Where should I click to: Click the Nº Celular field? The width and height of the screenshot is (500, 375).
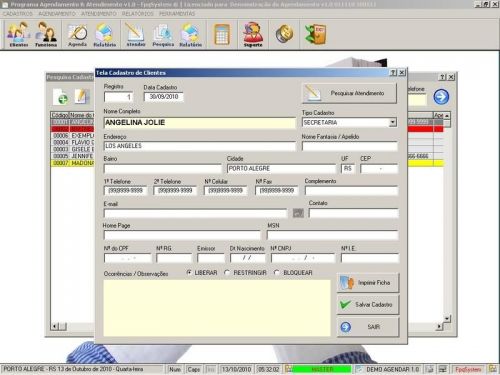(x=225, y=191)
